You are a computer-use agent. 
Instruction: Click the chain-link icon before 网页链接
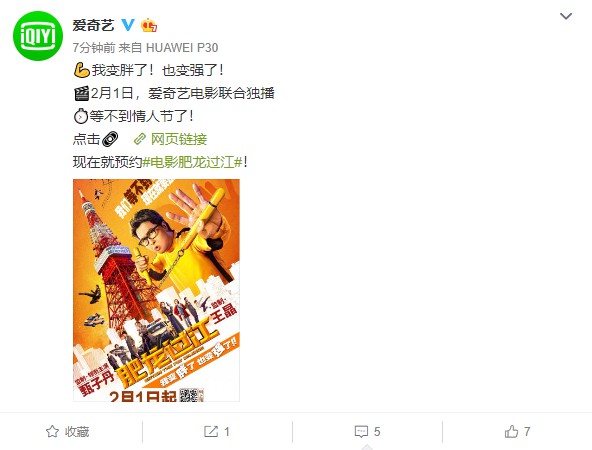pos(140,139)
